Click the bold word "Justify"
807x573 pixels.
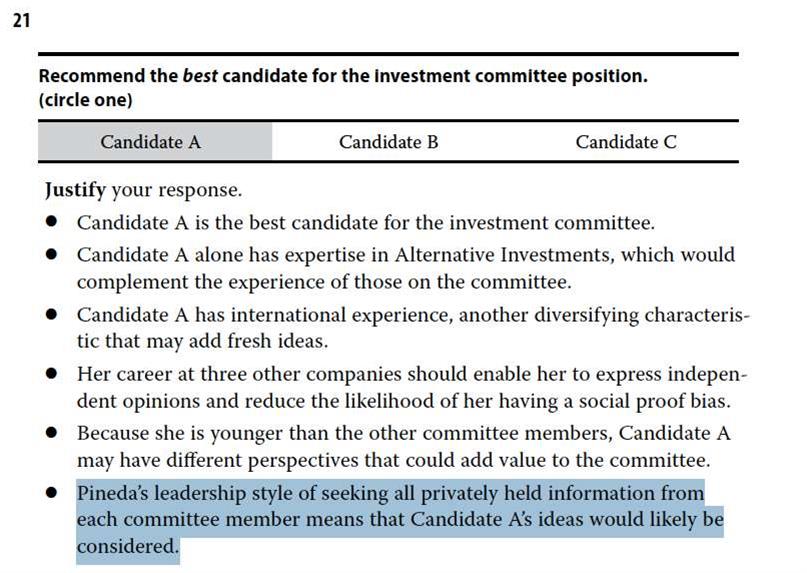click(75, 189)
